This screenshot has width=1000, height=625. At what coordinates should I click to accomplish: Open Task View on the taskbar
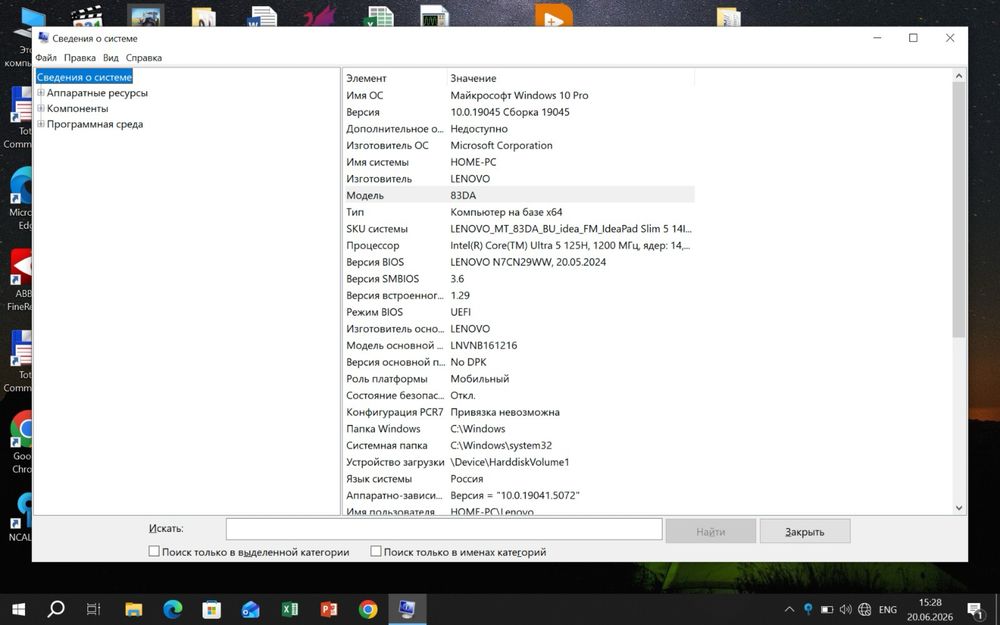point(93,610)
